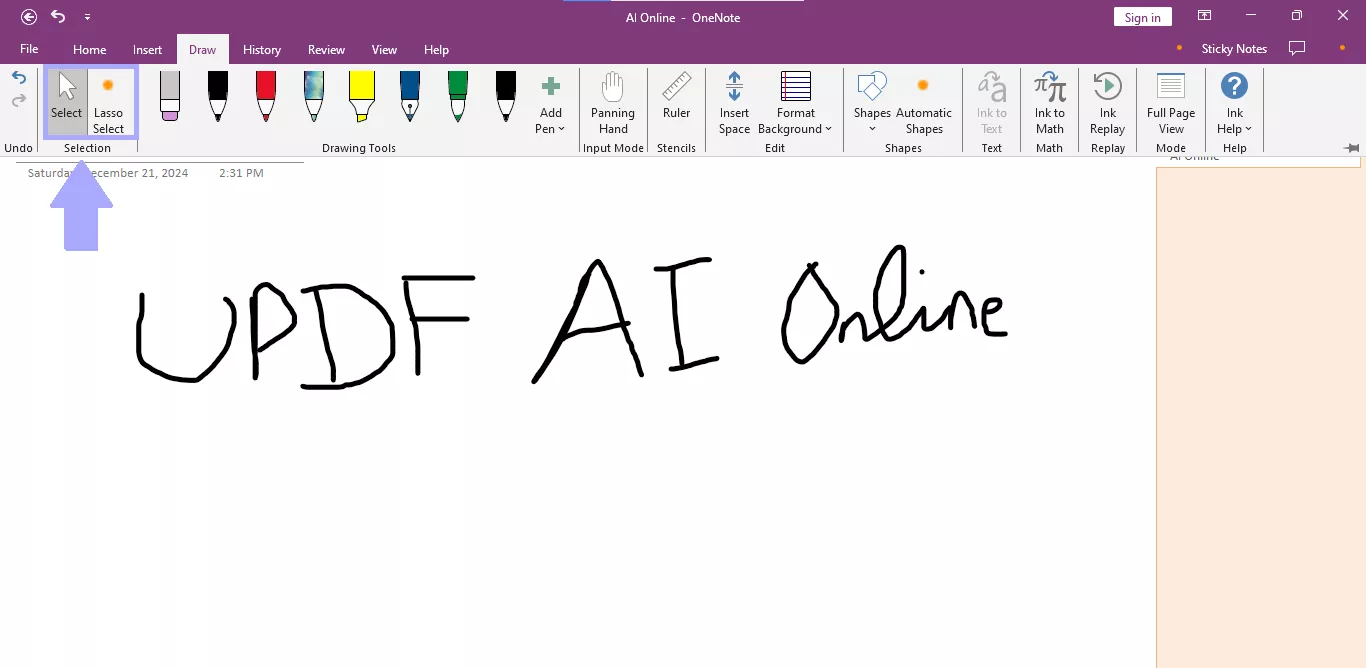Toggle the yellow highlighter pen
The image size is (1366, 668).
pos(361,95)
